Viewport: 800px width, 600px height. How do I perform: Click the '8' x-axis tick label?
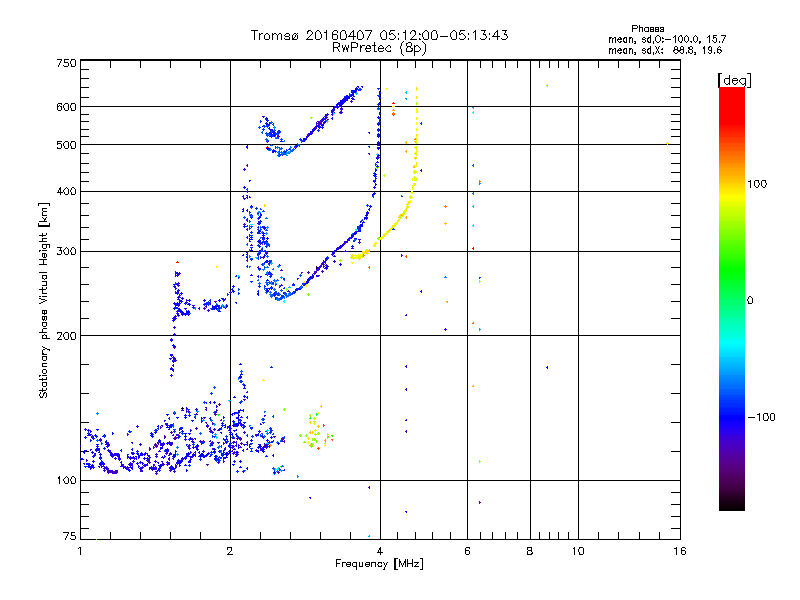tap(530, 551)
